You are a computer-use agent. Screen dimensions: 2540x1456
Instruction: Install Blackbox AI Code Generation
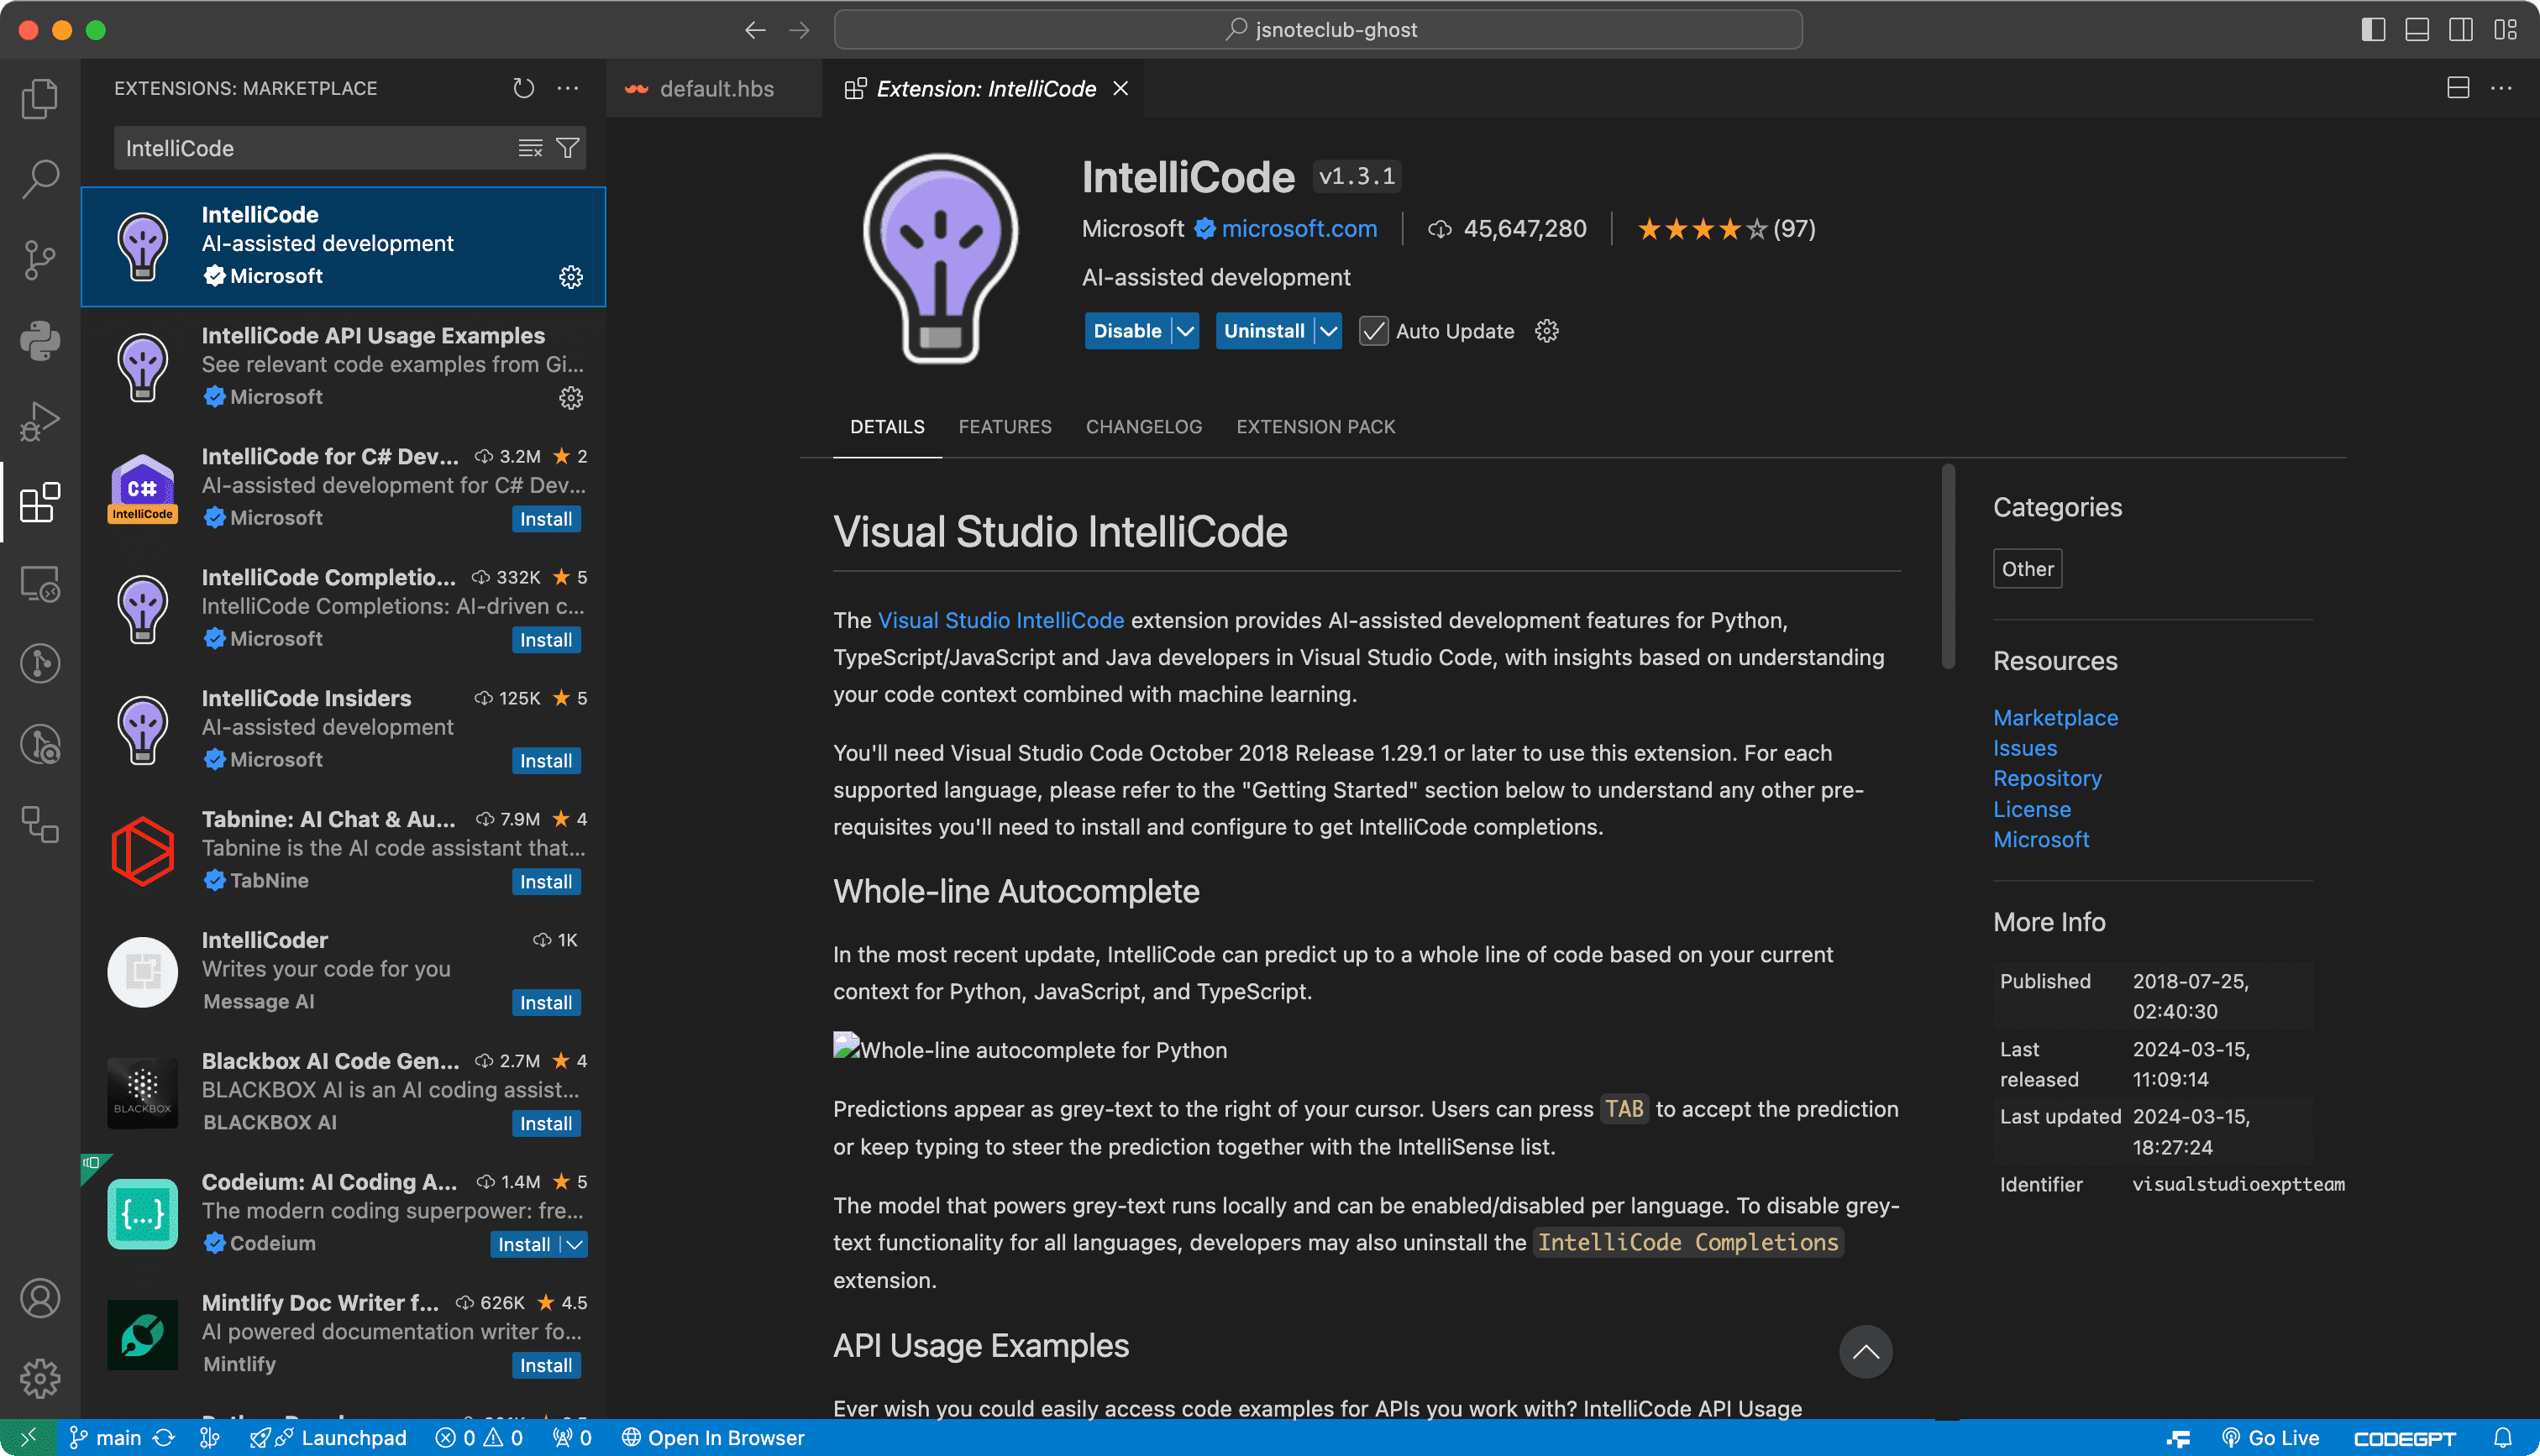[x=546, y=1124]
